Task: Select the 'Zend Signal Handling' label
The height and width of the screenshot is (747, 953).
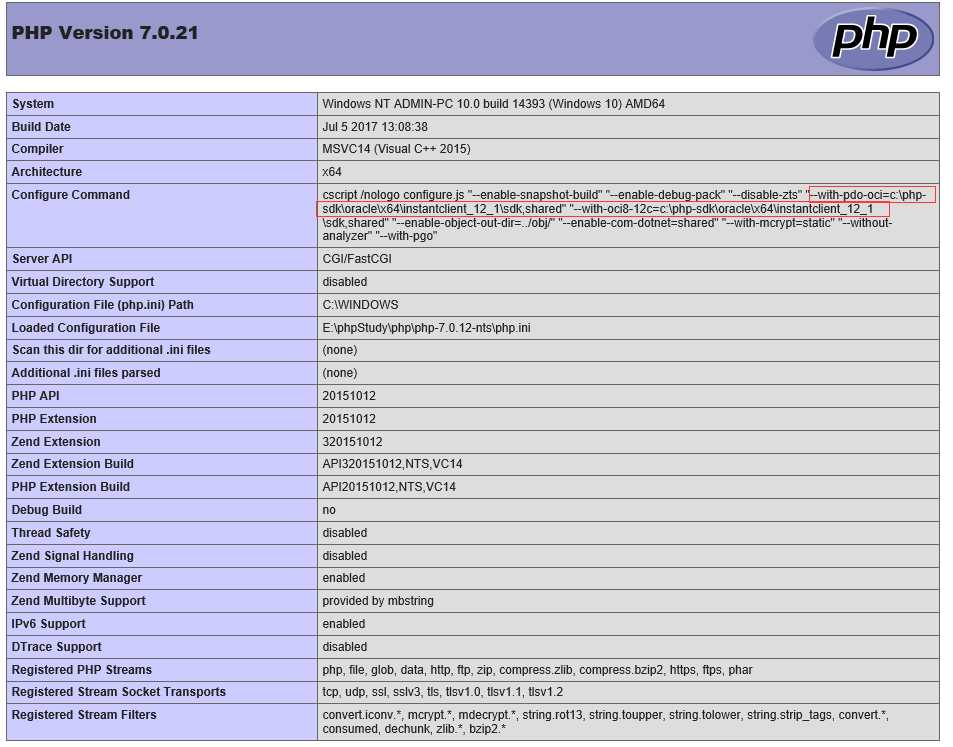Action: coord(72,556)
